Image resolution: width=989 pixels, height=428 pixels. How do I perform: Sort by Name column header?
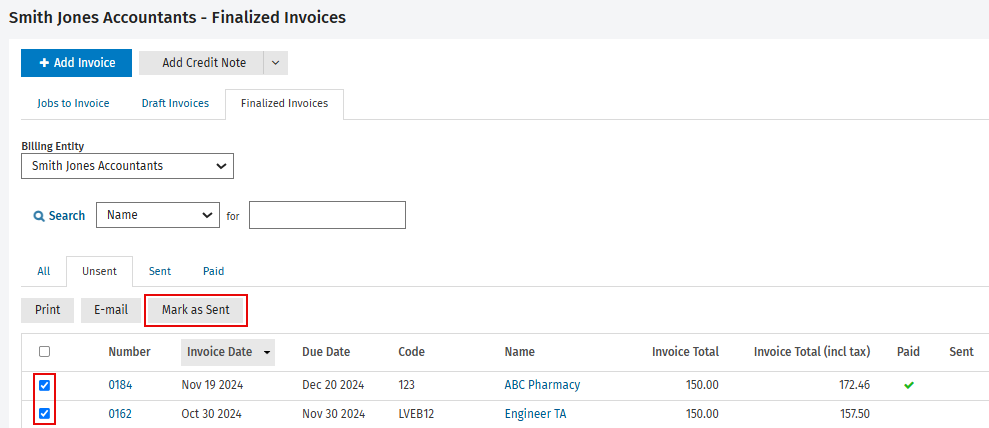tap(520, 352)
